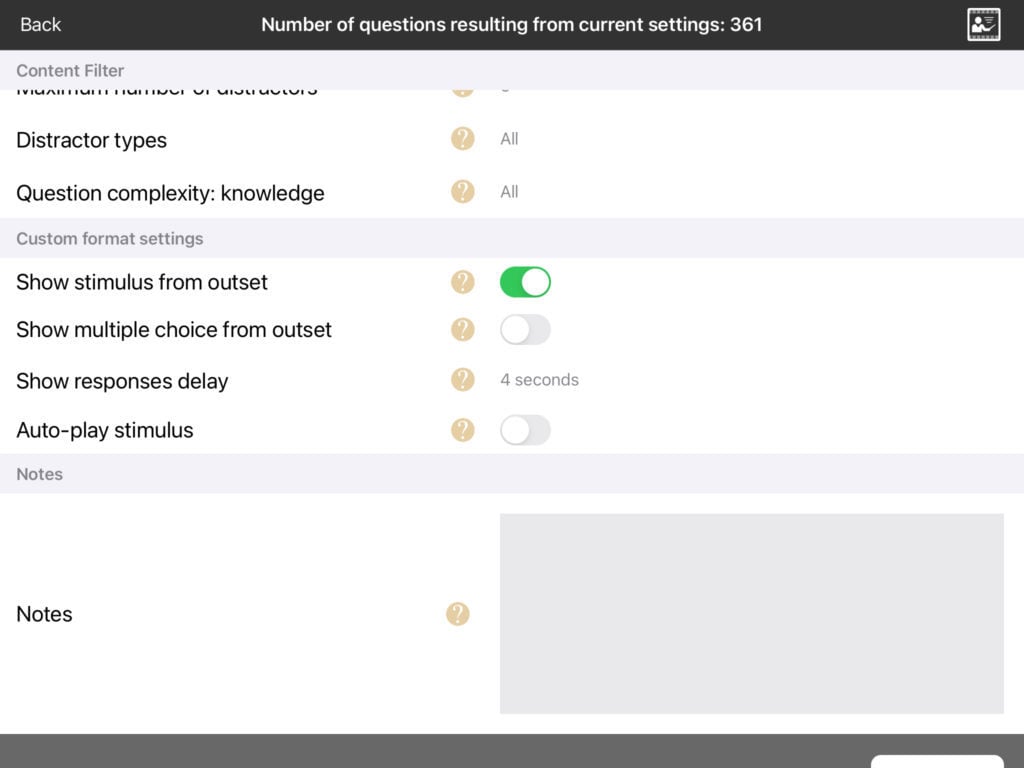
Task: Open help for Show responses delay
Action: pyautogui.click(x=462, y=379)
